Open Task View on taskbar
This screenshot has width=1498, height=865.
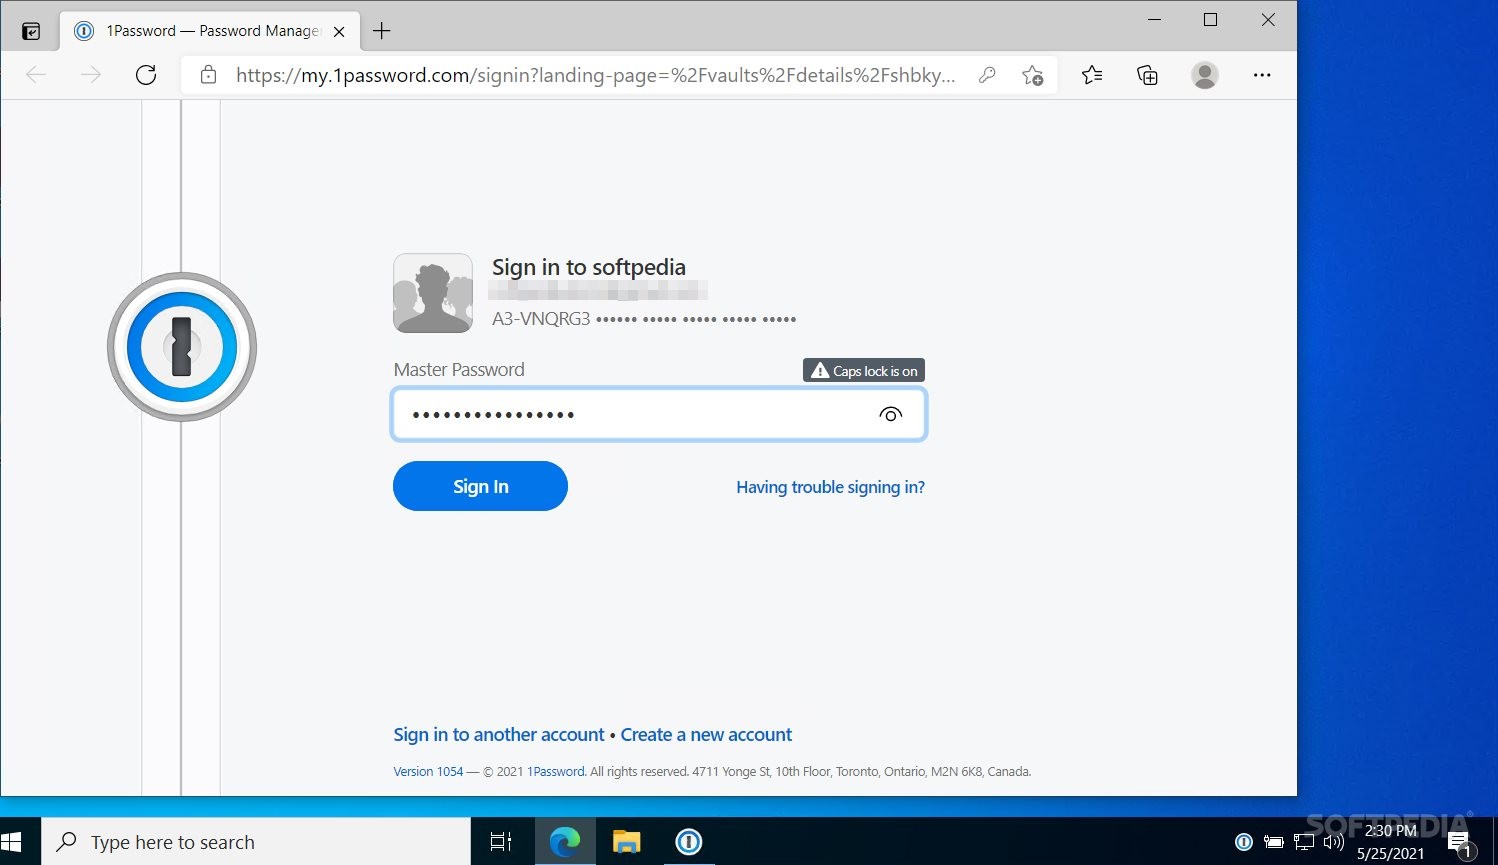click(x=501, y=842)
